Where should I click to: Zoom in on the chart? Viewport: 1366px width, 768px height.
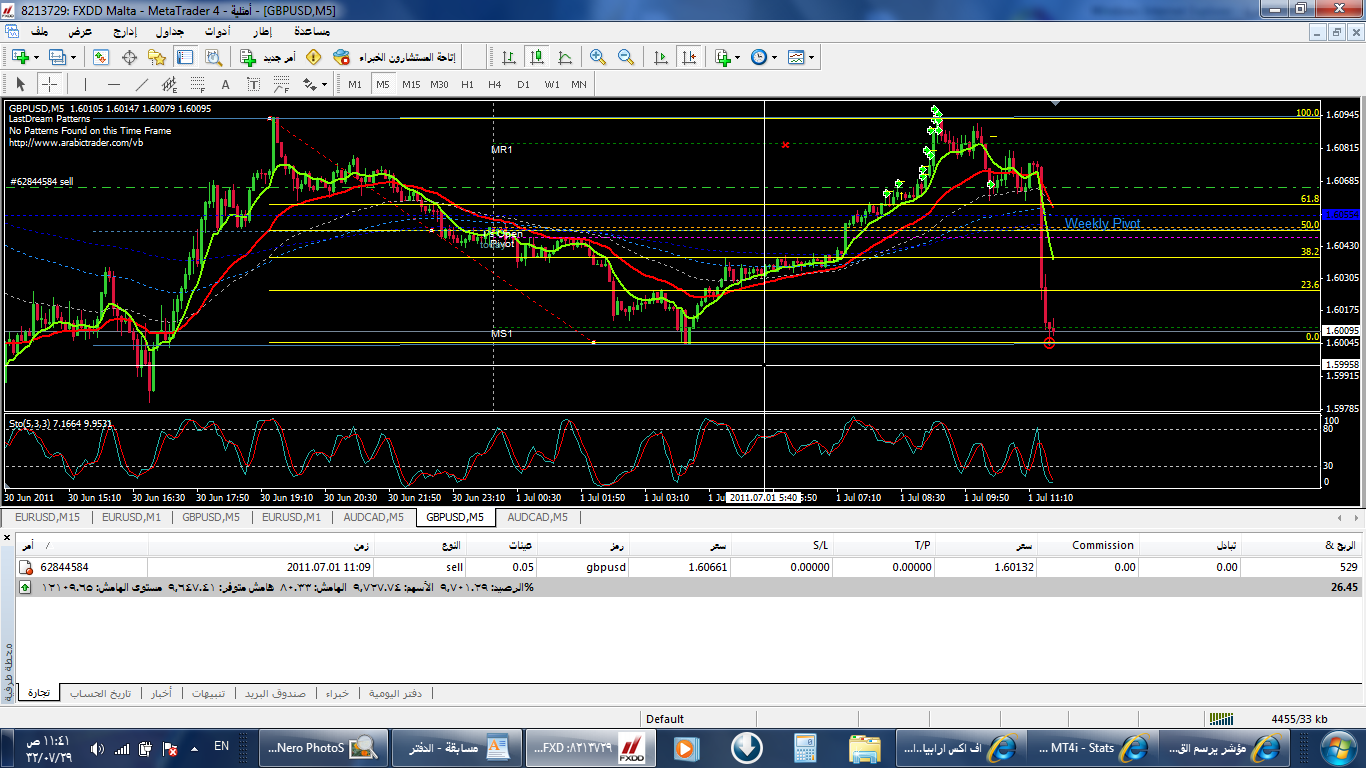598,57
